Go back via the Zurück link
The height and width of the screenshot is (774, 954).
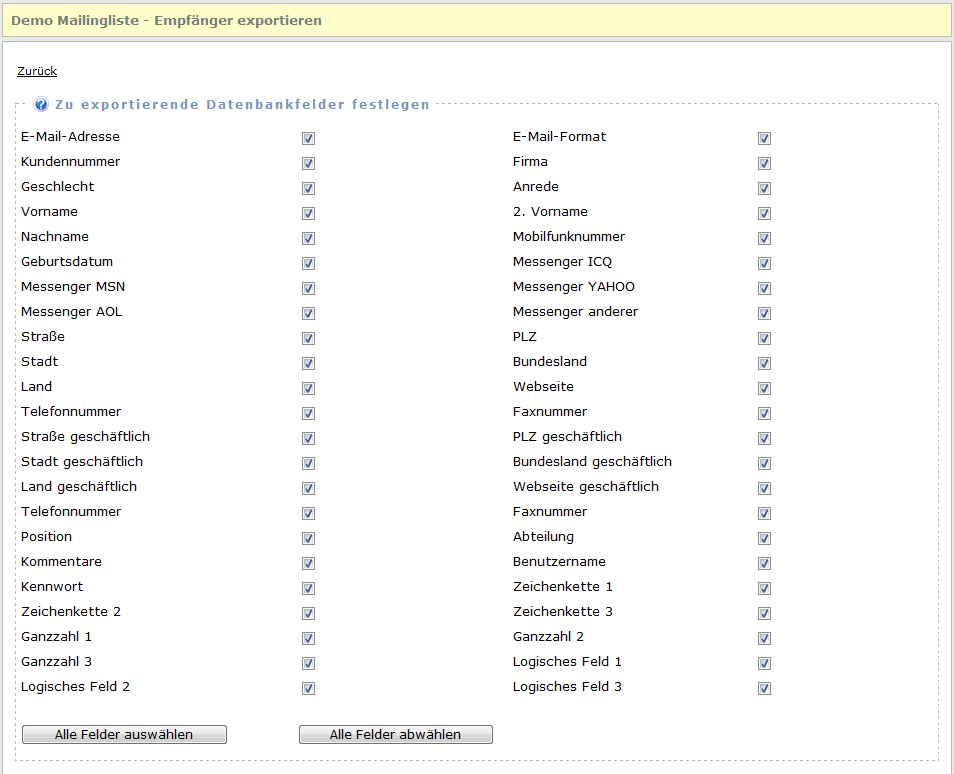coord(37,71)
